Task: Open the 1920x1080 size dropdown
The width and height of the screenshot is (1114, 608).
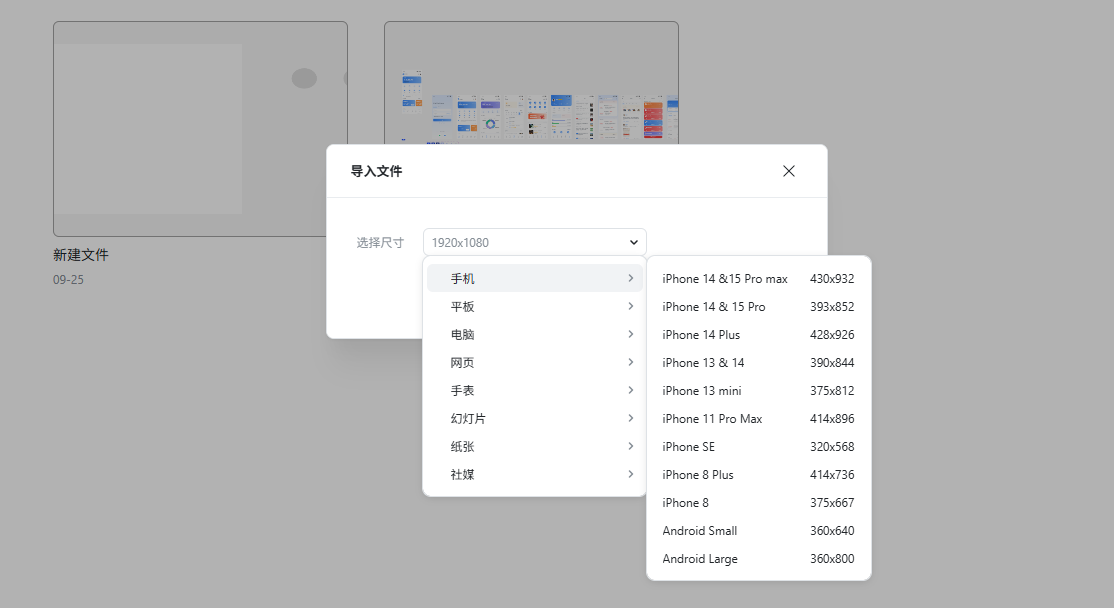Action: 534,241
